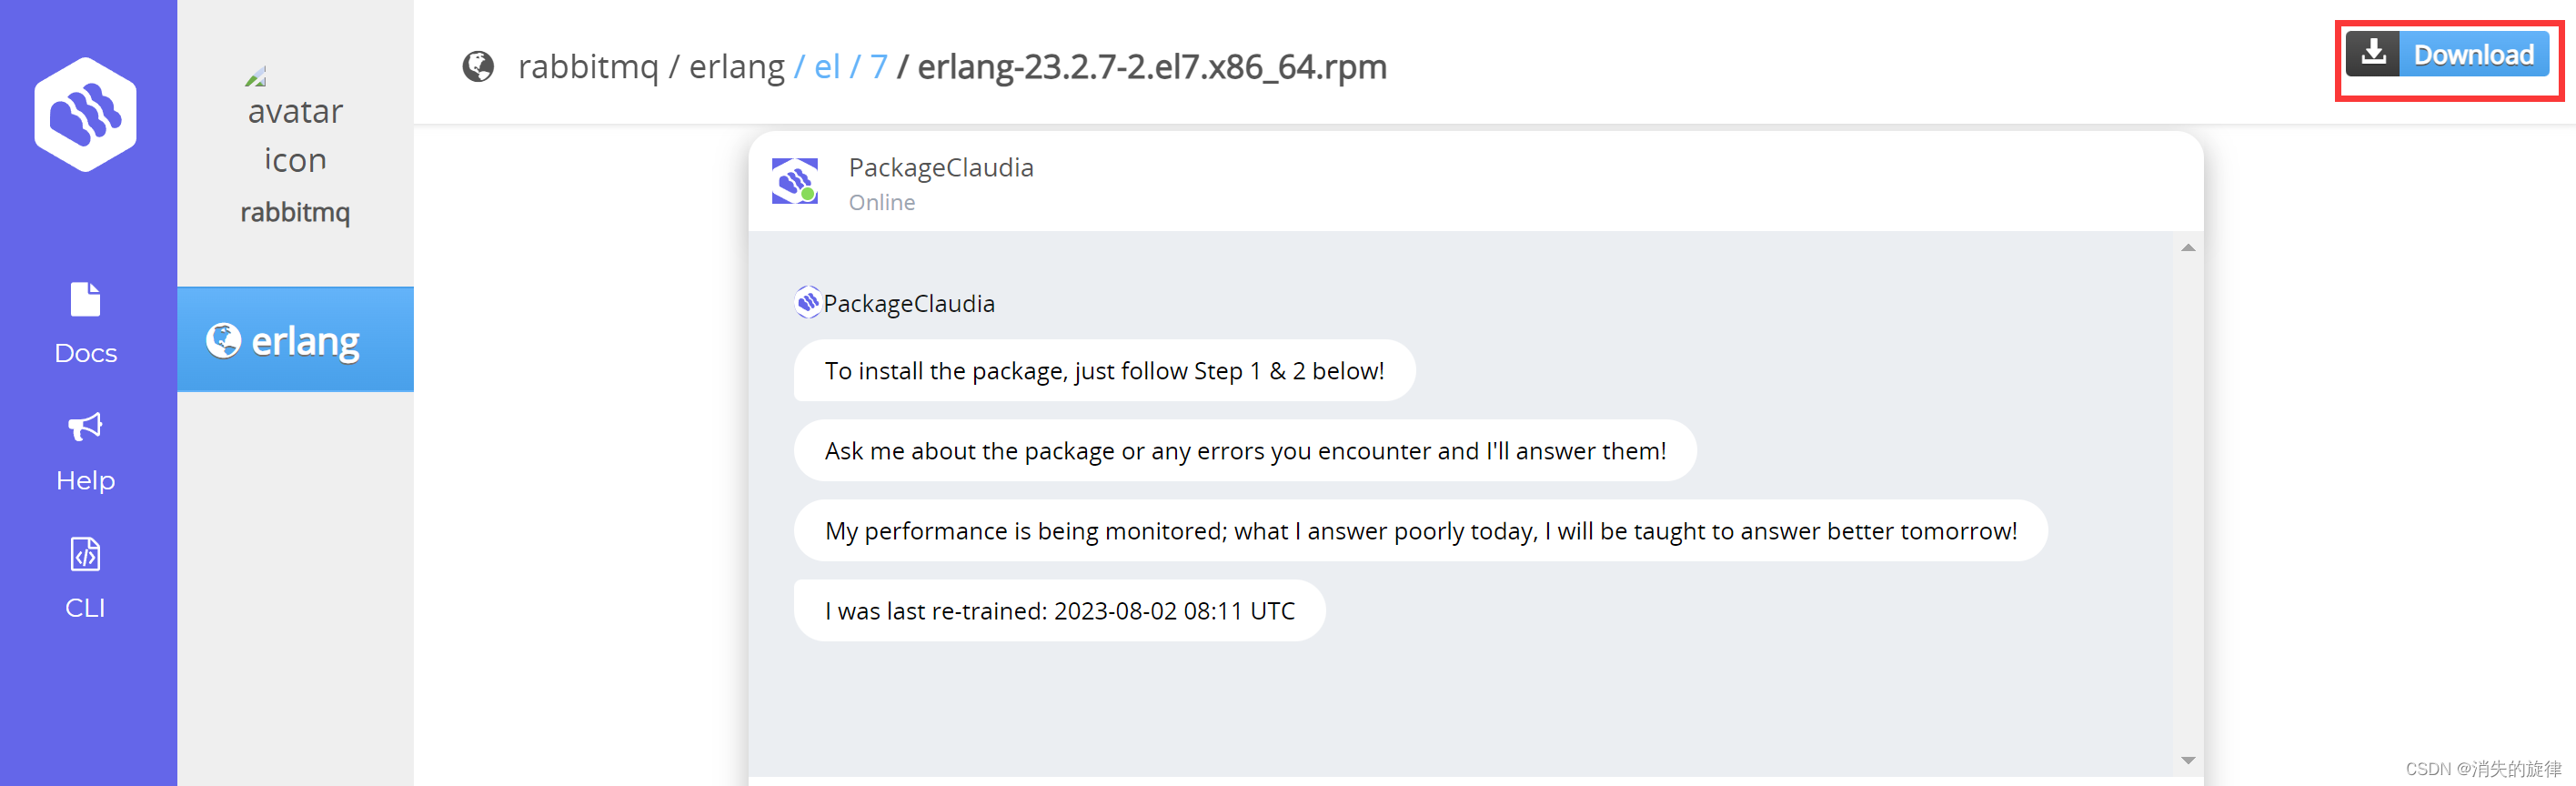Click the small PackageClaudia message avatar
Screen dimensions: 2576x786
pos(808,302)
